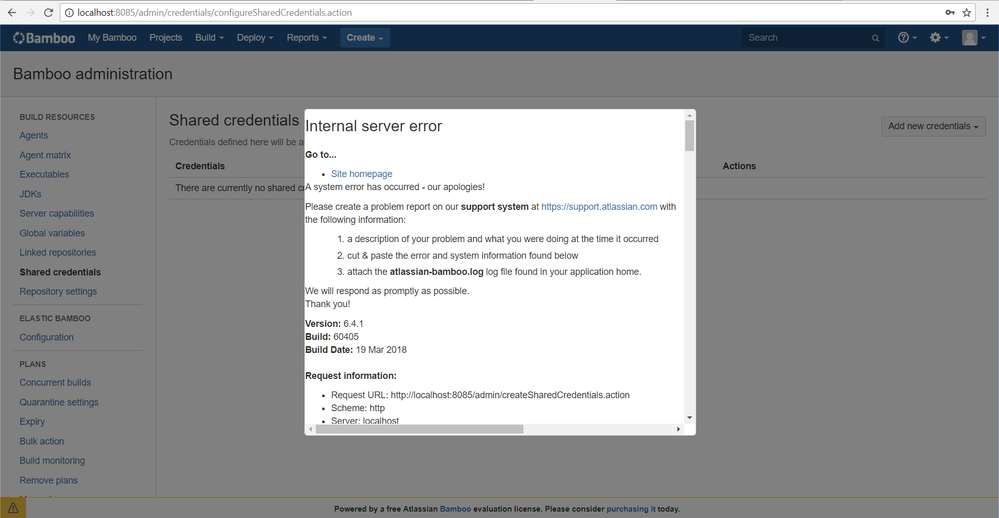999x518 pixels.
Task: Click the dialog vertical scrollbar thumb
Action: [x=689, y=136]
